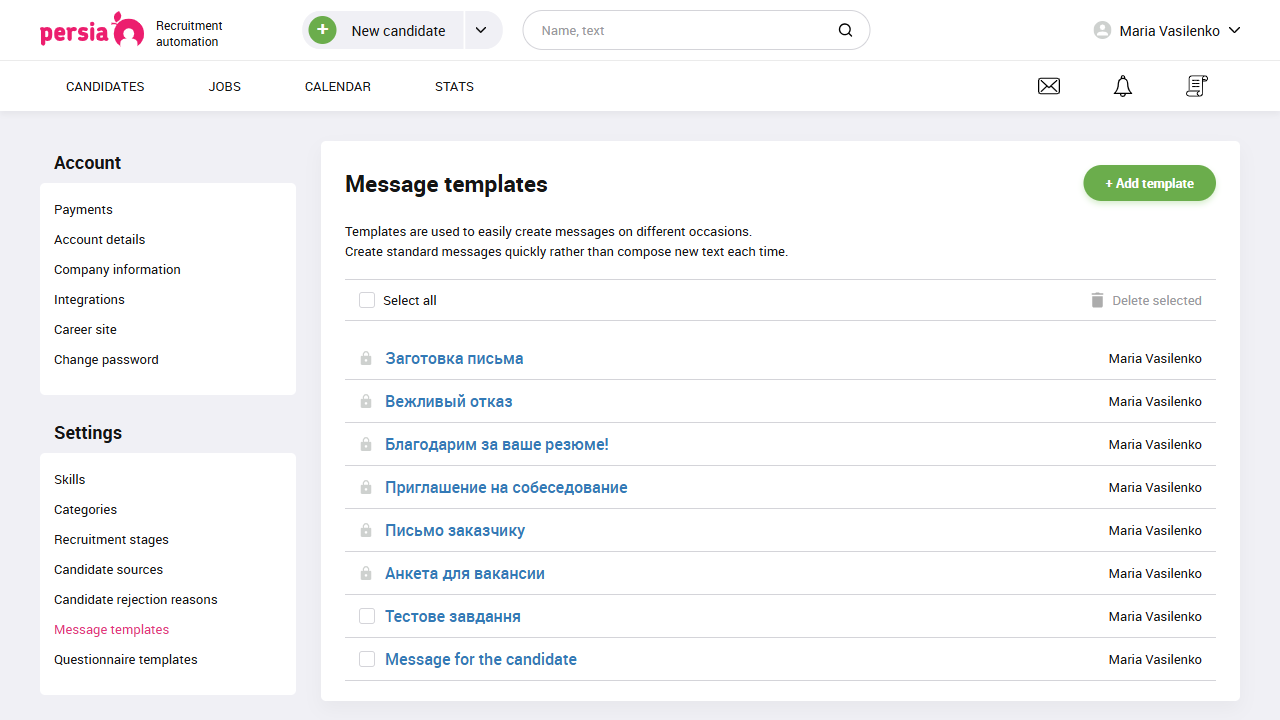Click the lock icon beside Анкета для вакансии
Viewport: 1280px width, 720px height.
click(366, 573)
